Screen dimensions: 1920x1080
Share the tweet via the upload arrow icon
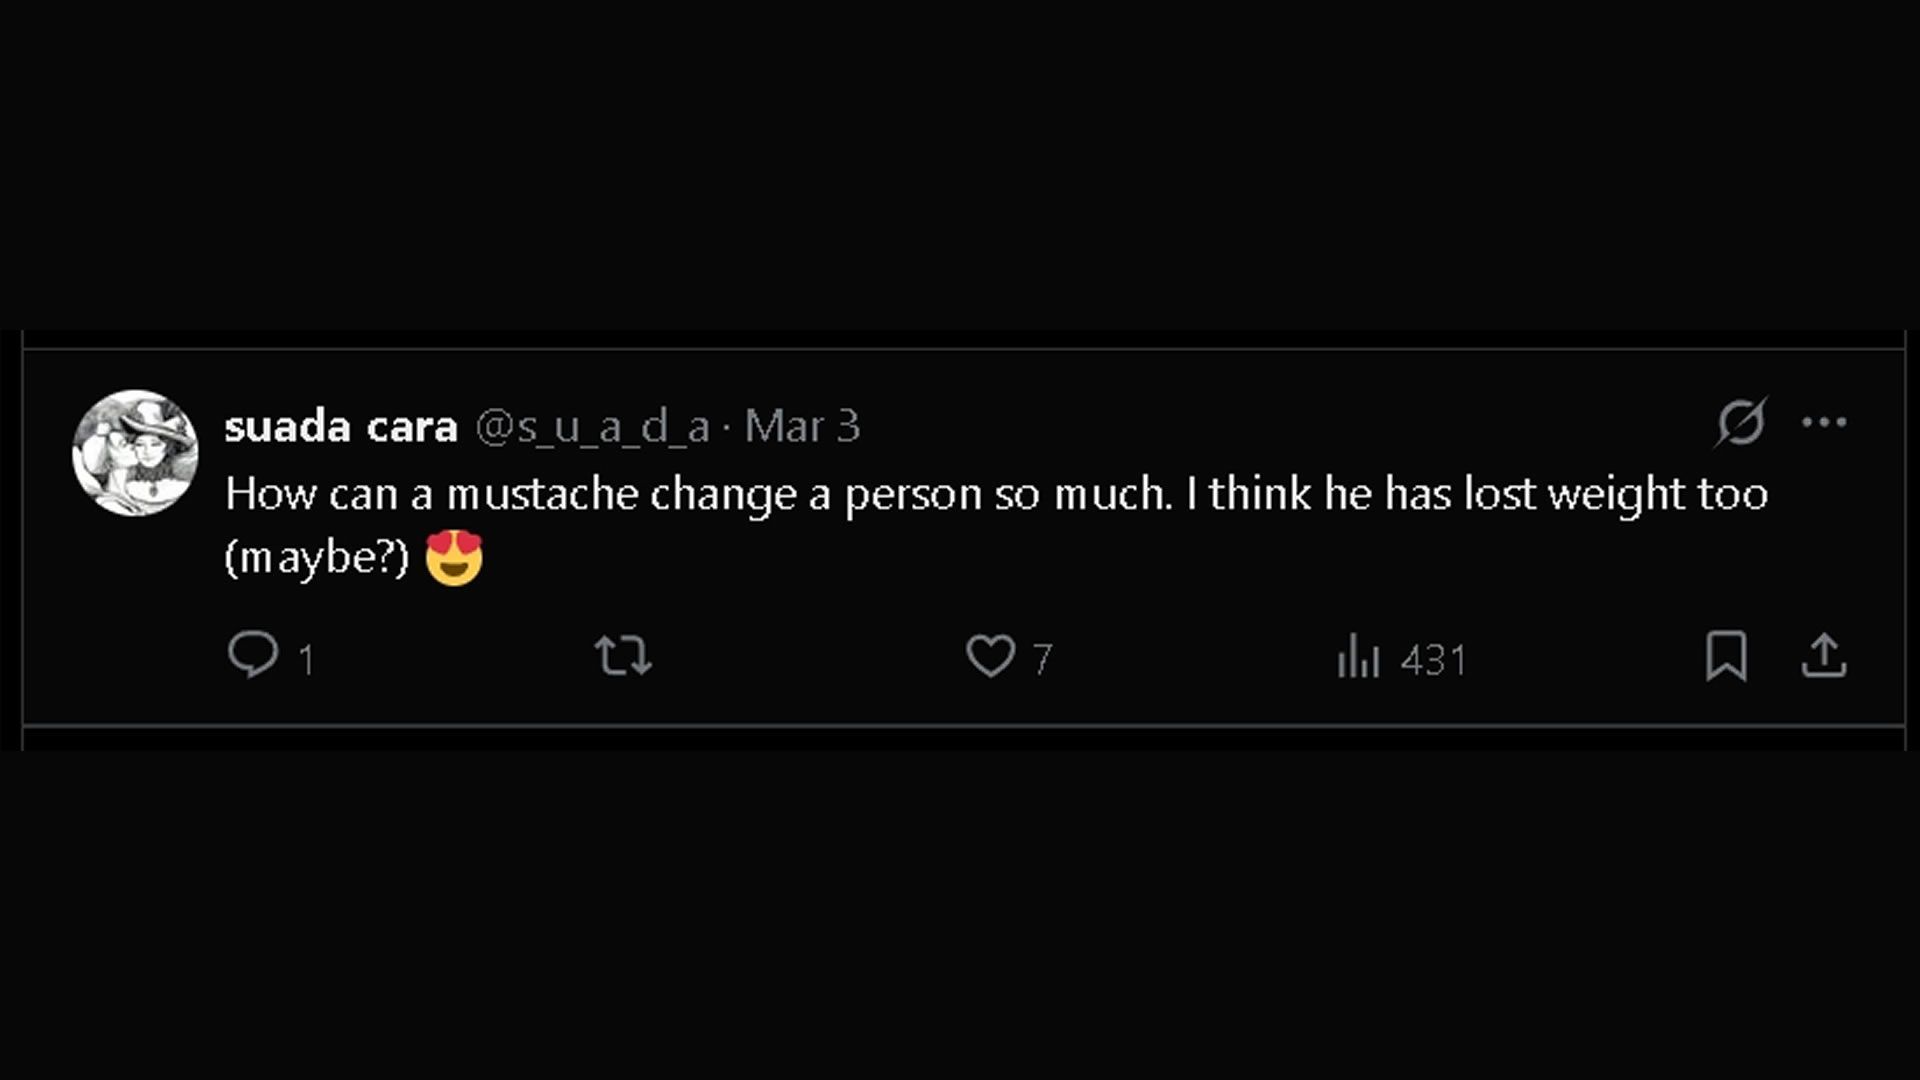pos(1824,656)
